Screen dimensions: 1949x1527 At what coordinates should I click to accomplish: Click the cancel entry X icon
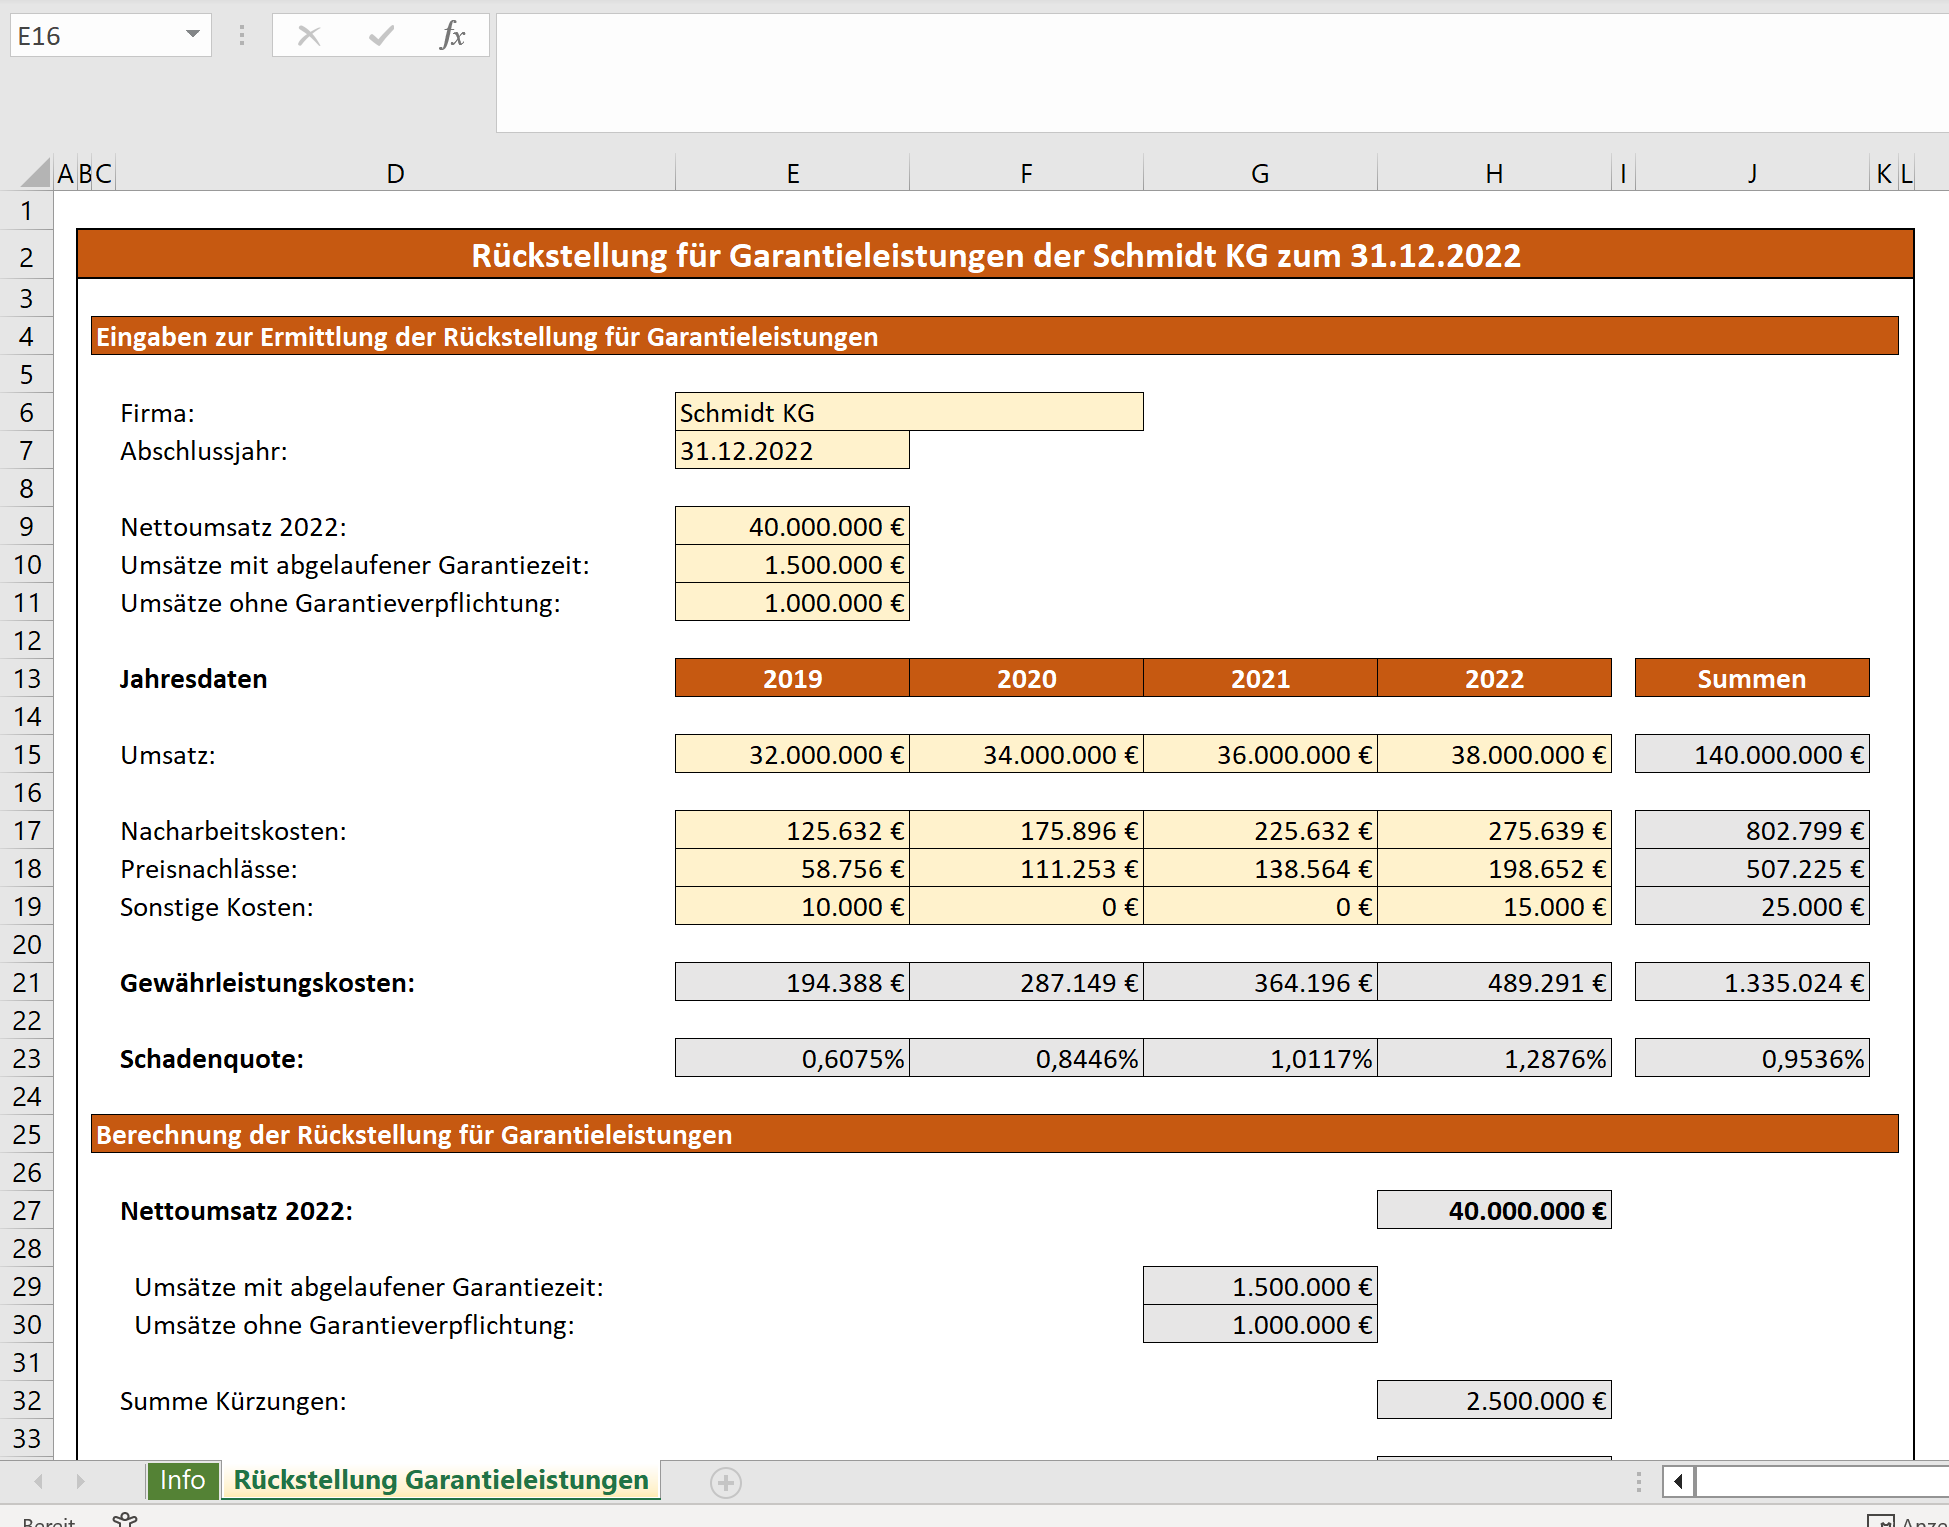309,36
